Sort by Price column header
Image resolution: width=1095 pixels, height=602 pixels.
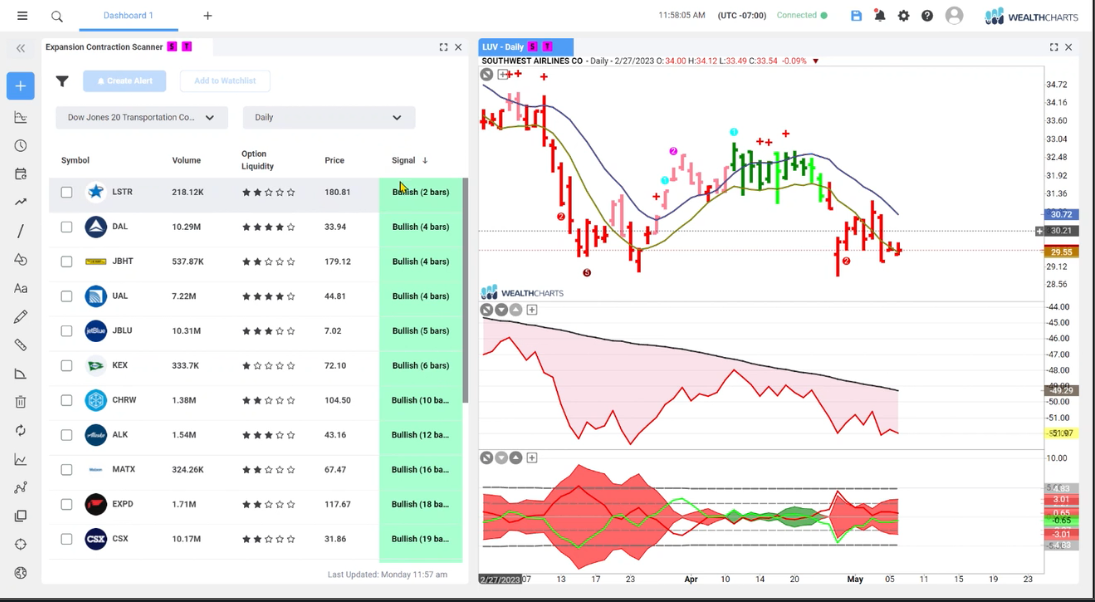335,161
